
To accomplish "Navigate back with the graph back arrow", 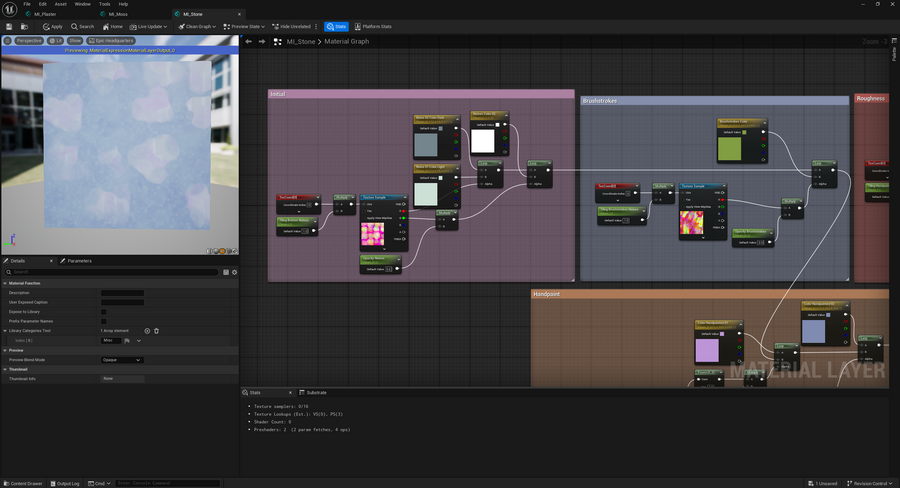I will pyautogui.click(x=249, y=42).
